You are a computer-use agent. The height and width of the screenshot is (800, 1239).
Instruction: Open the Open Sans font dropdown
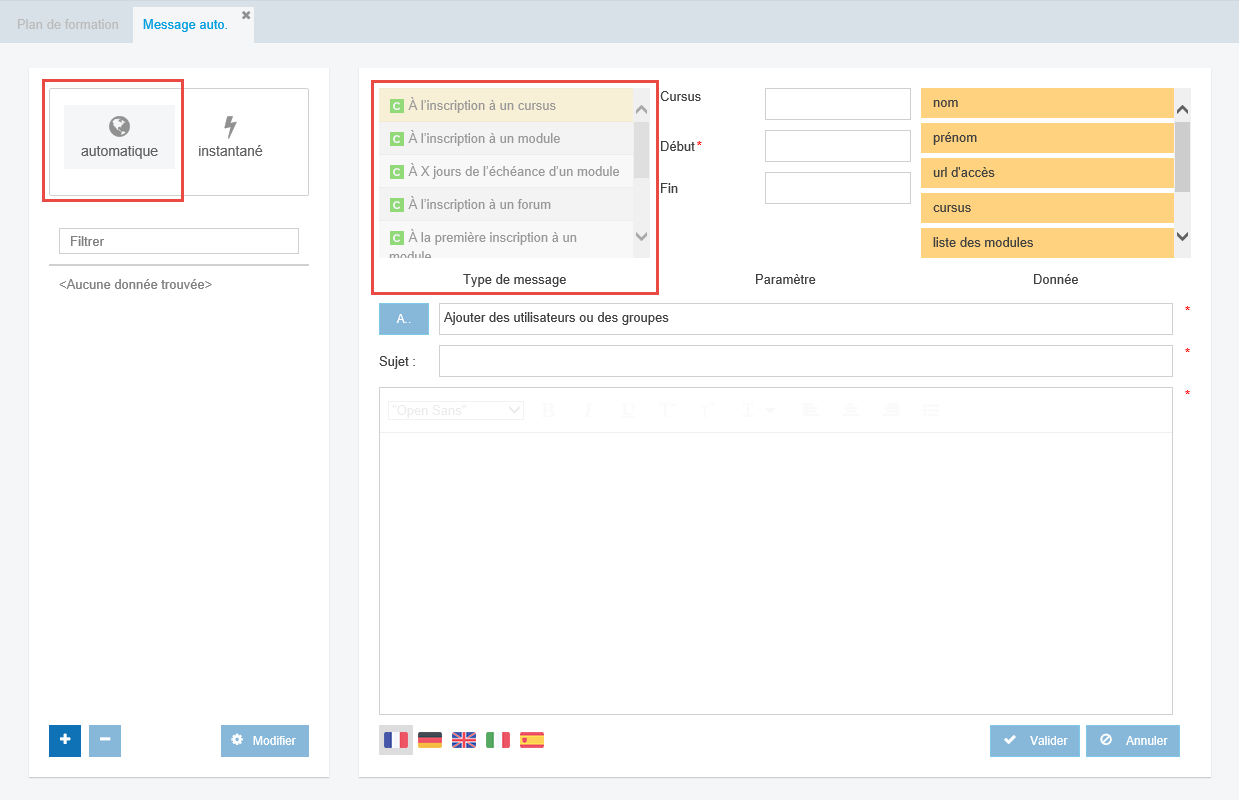(456, 410)
